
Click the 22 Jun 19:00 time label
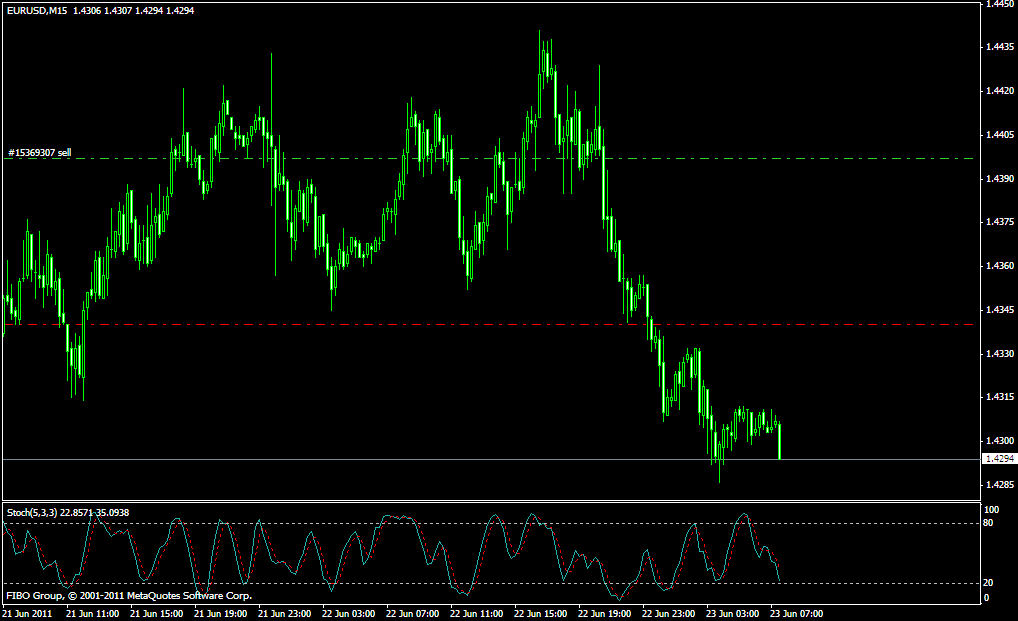(604, 614)
